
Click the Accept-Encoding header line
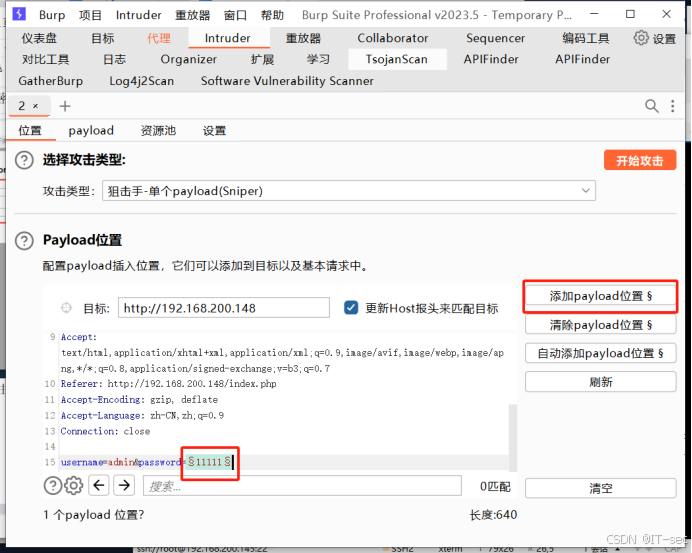coord(139,399)
